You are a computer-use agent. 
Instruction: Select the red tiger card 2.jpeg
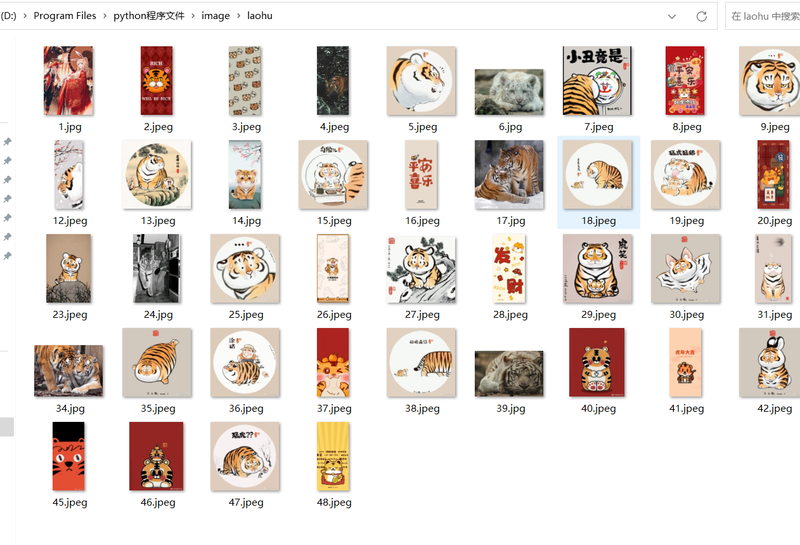click(x=157, y=81)
